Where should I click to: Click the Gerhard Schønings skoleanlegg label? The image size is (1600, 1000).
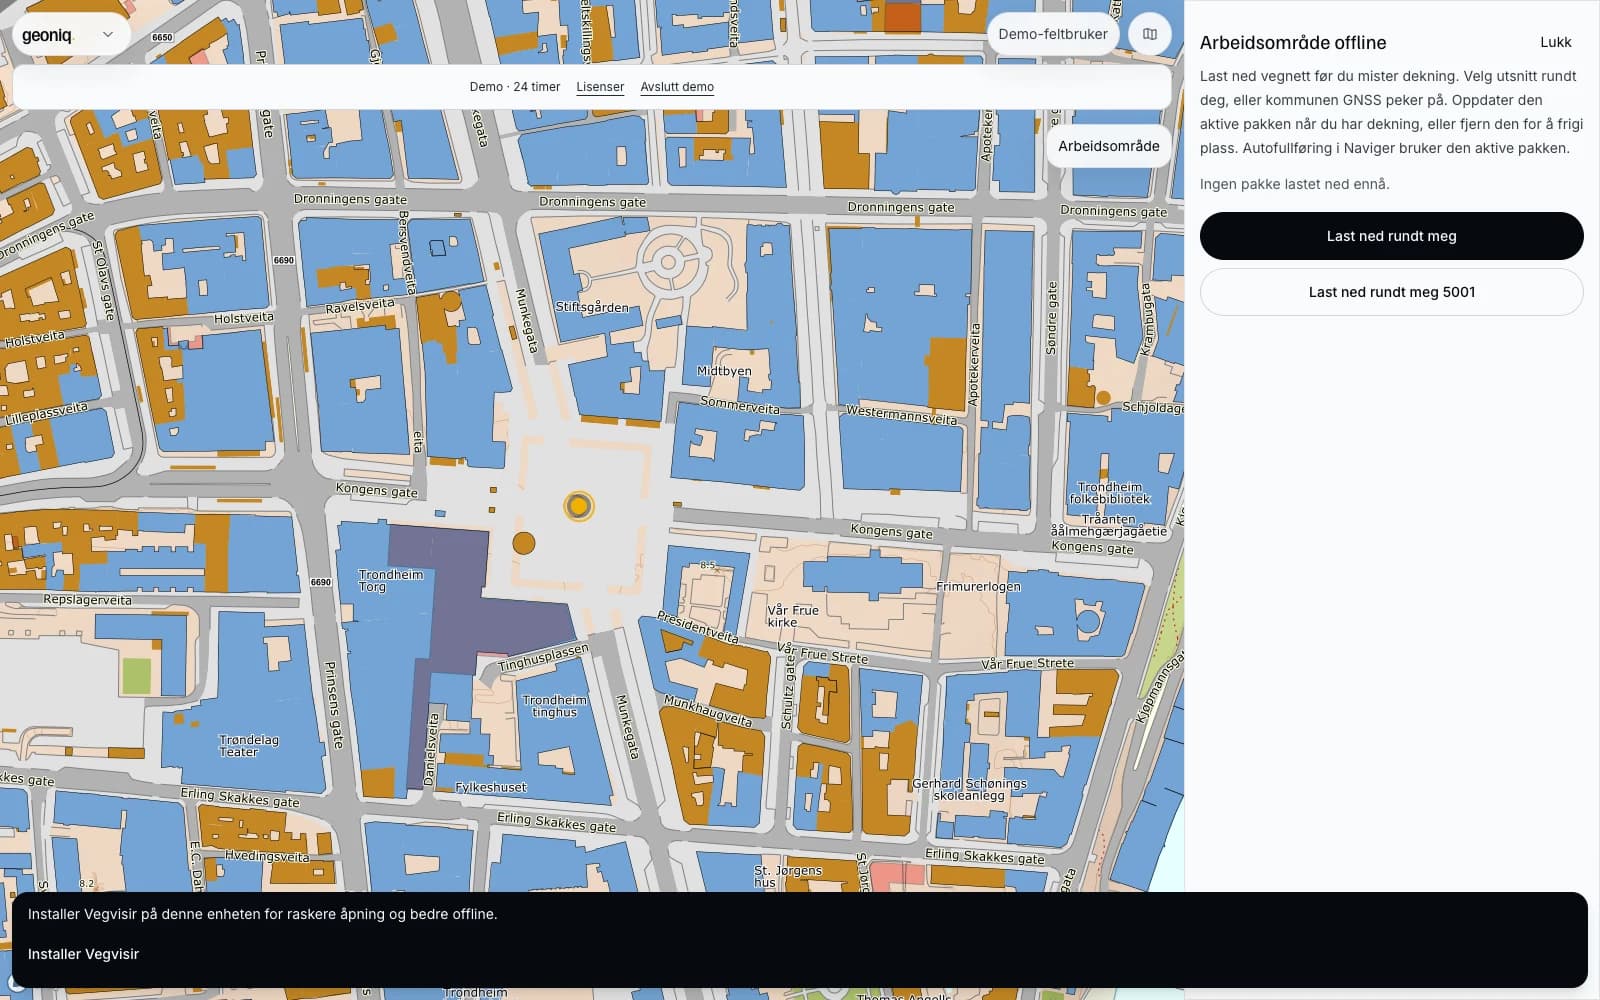968,789
